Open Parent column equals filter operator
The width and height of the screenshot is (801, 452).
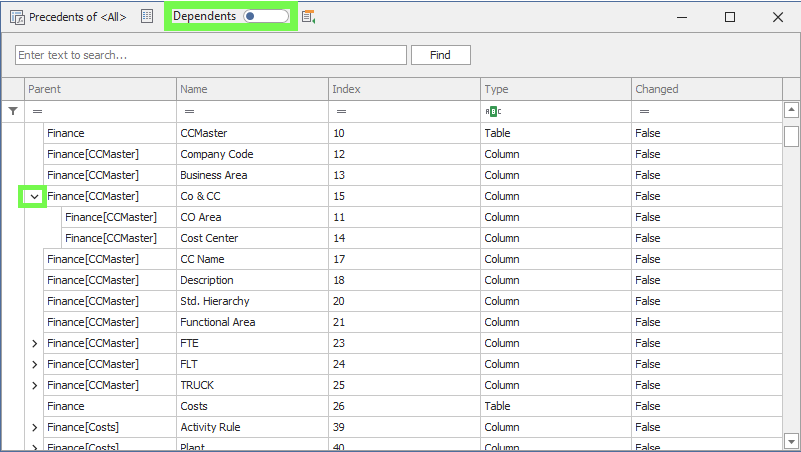point(37,112)
